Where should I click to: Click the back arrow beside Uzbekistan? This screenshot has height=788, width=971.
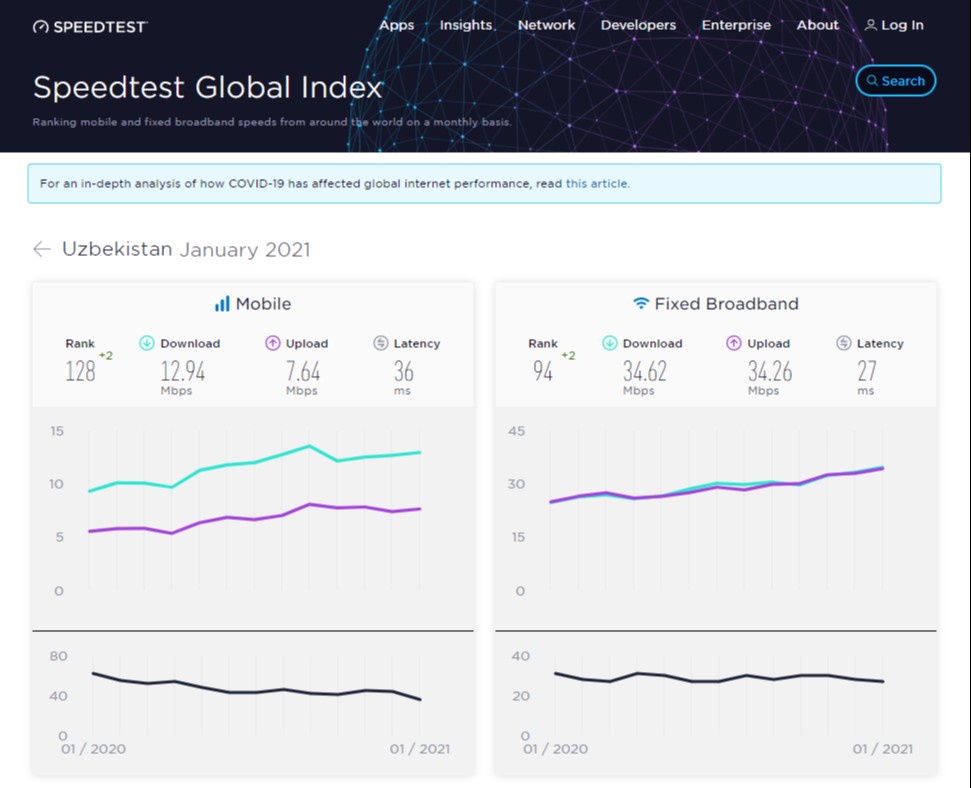[x=41, y=249]
